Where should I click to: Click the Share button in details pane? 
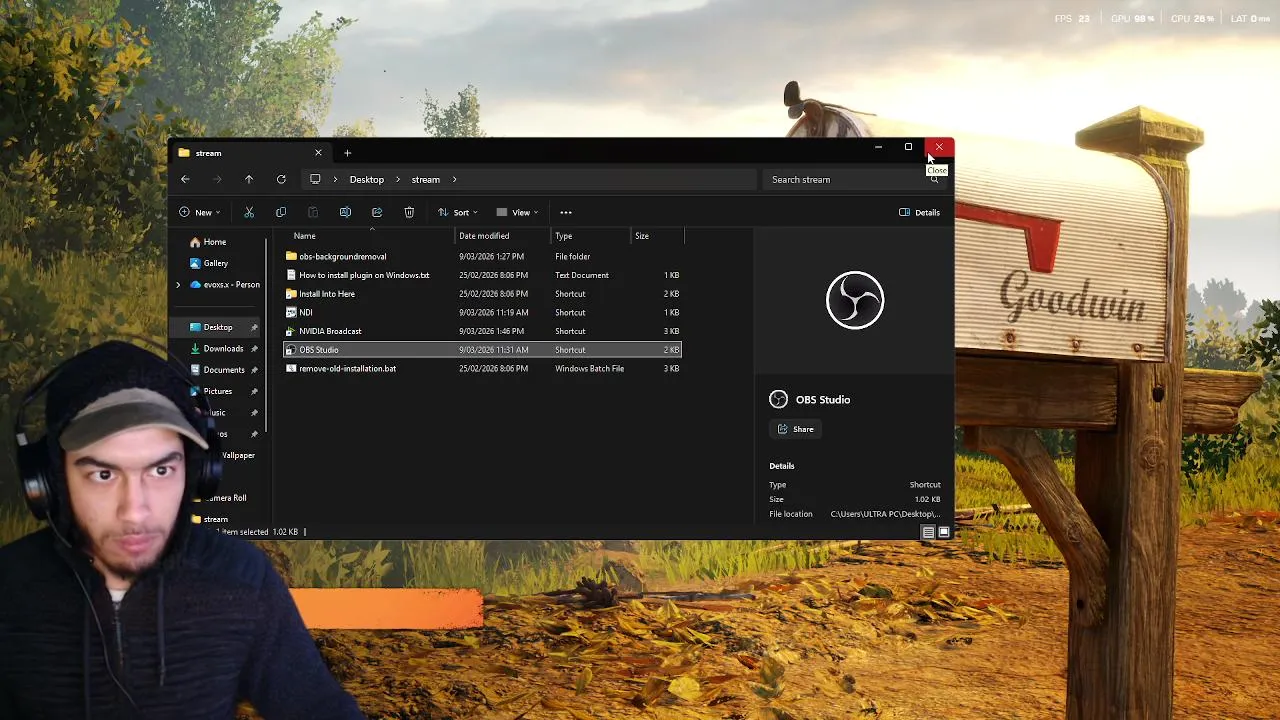(796, 429)
